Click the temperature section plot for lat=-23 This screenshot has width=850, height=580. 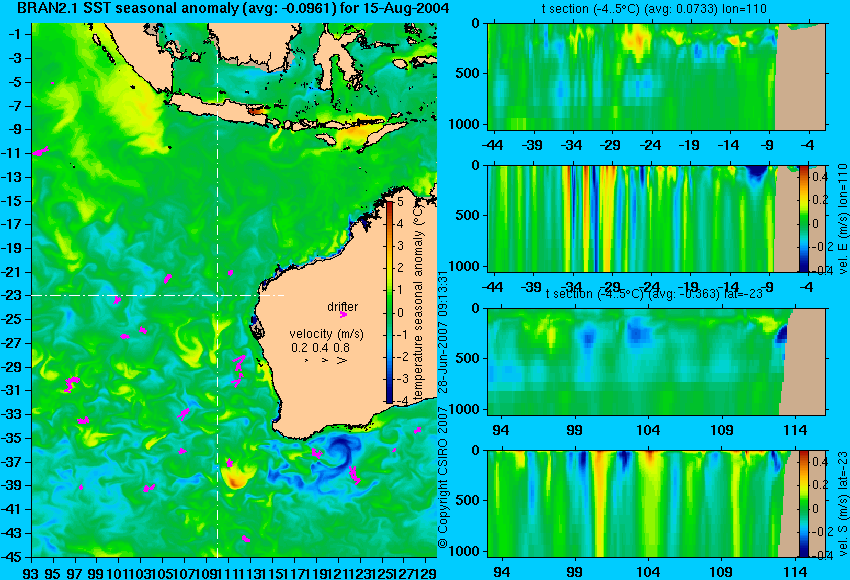click(x=656, y=362)
